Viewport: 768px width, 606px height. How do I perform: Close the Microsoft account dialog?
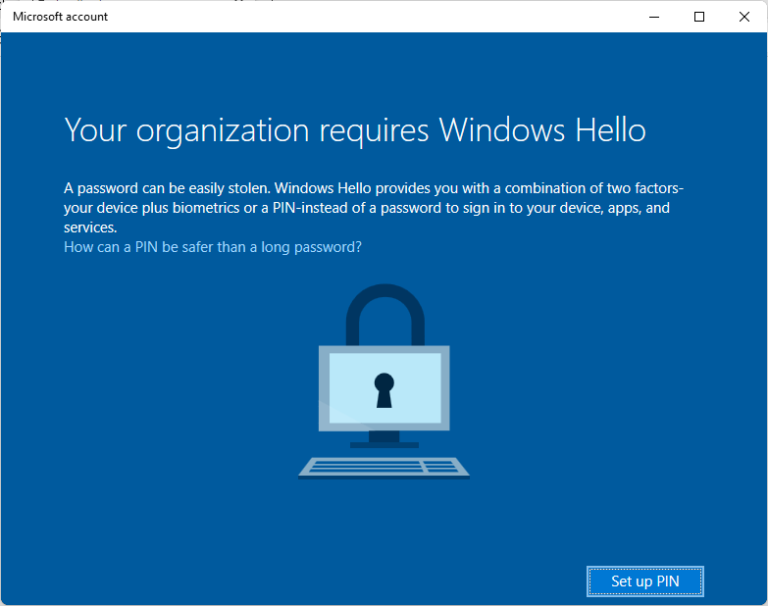click(744, 16)
